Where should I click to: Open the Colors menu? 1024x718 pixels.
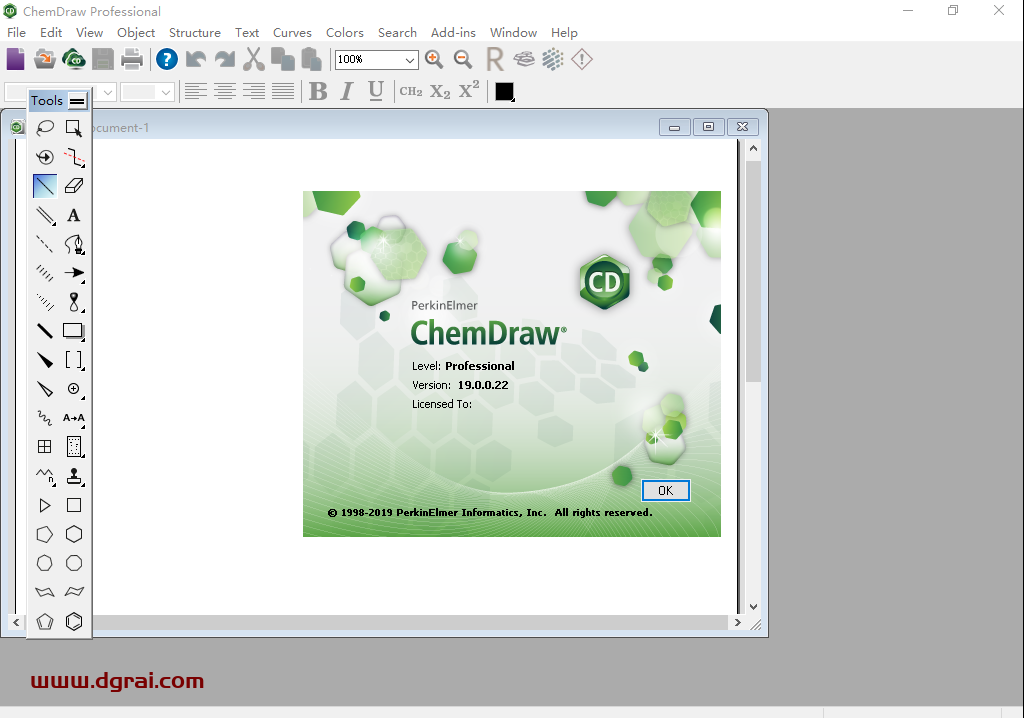(345, 33)
